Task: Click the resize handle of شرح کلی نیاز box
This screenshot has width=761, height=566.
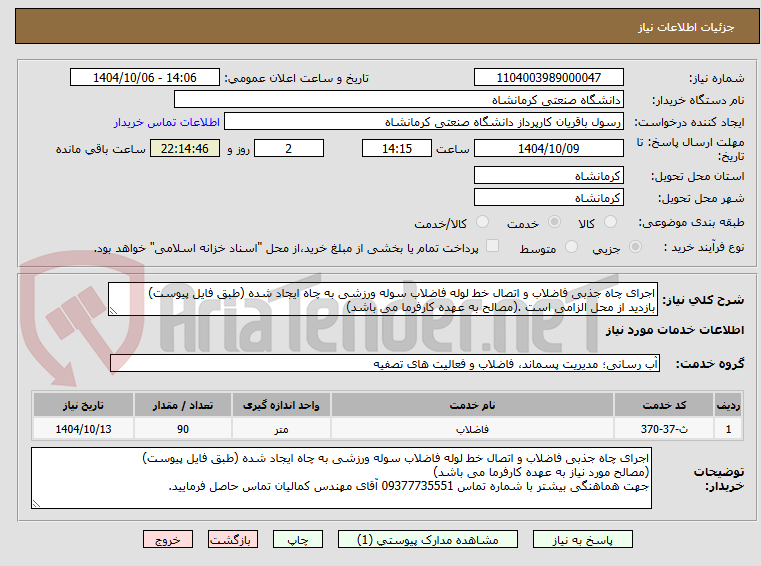Action: (x=113, y=311)
